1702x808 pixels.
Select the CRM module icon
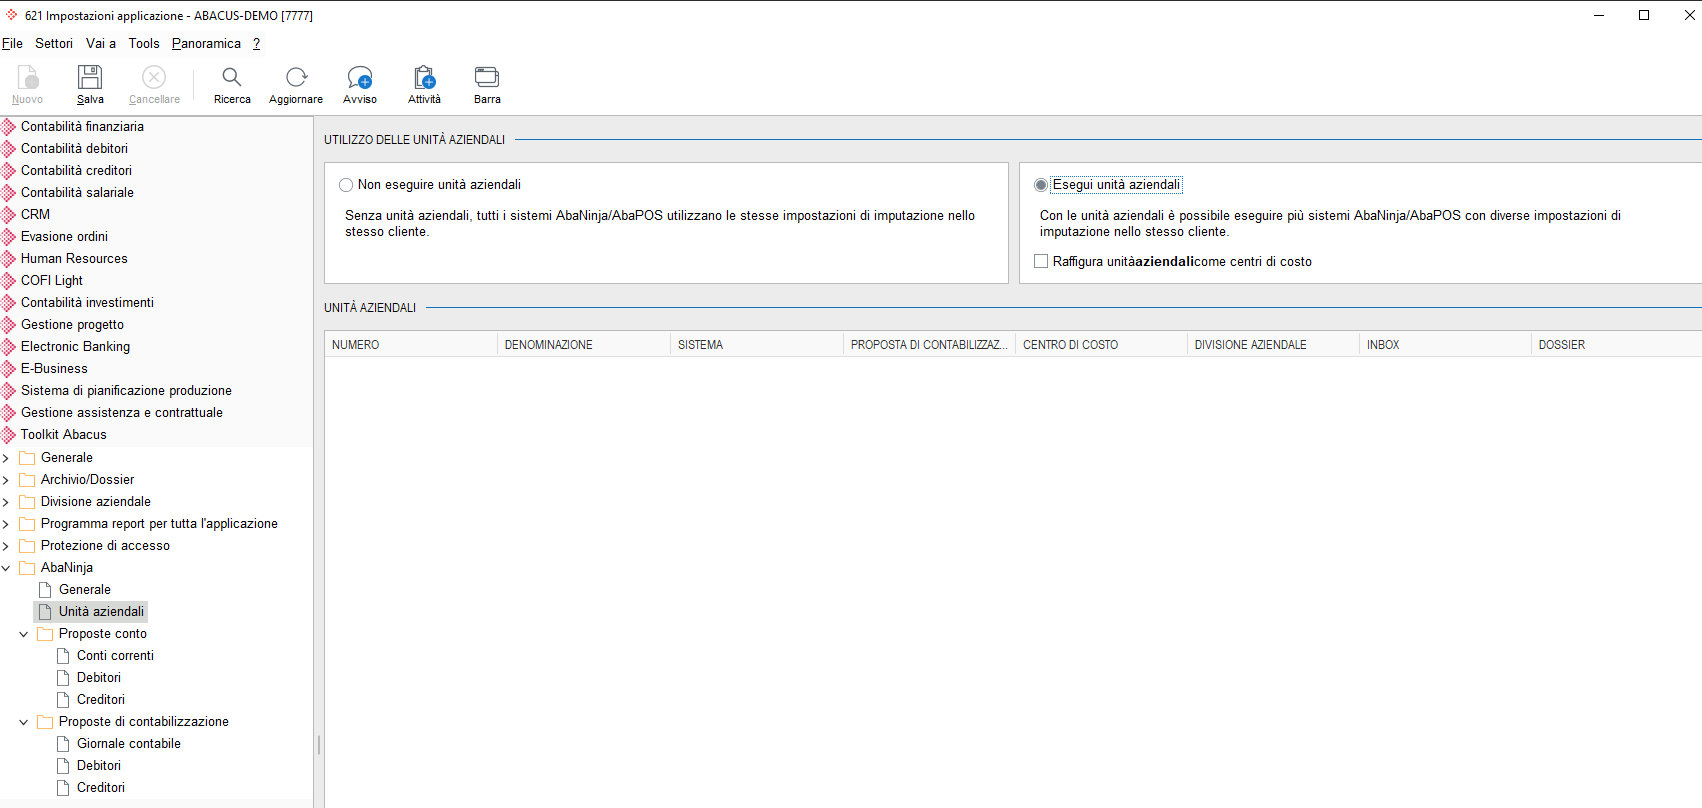point(9,214)
